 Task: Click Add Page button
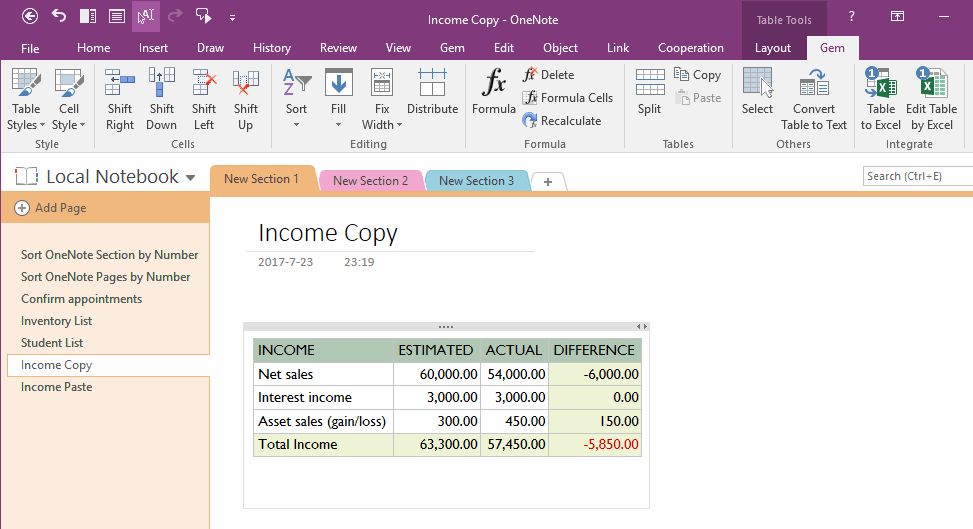(x=50, y=208)
